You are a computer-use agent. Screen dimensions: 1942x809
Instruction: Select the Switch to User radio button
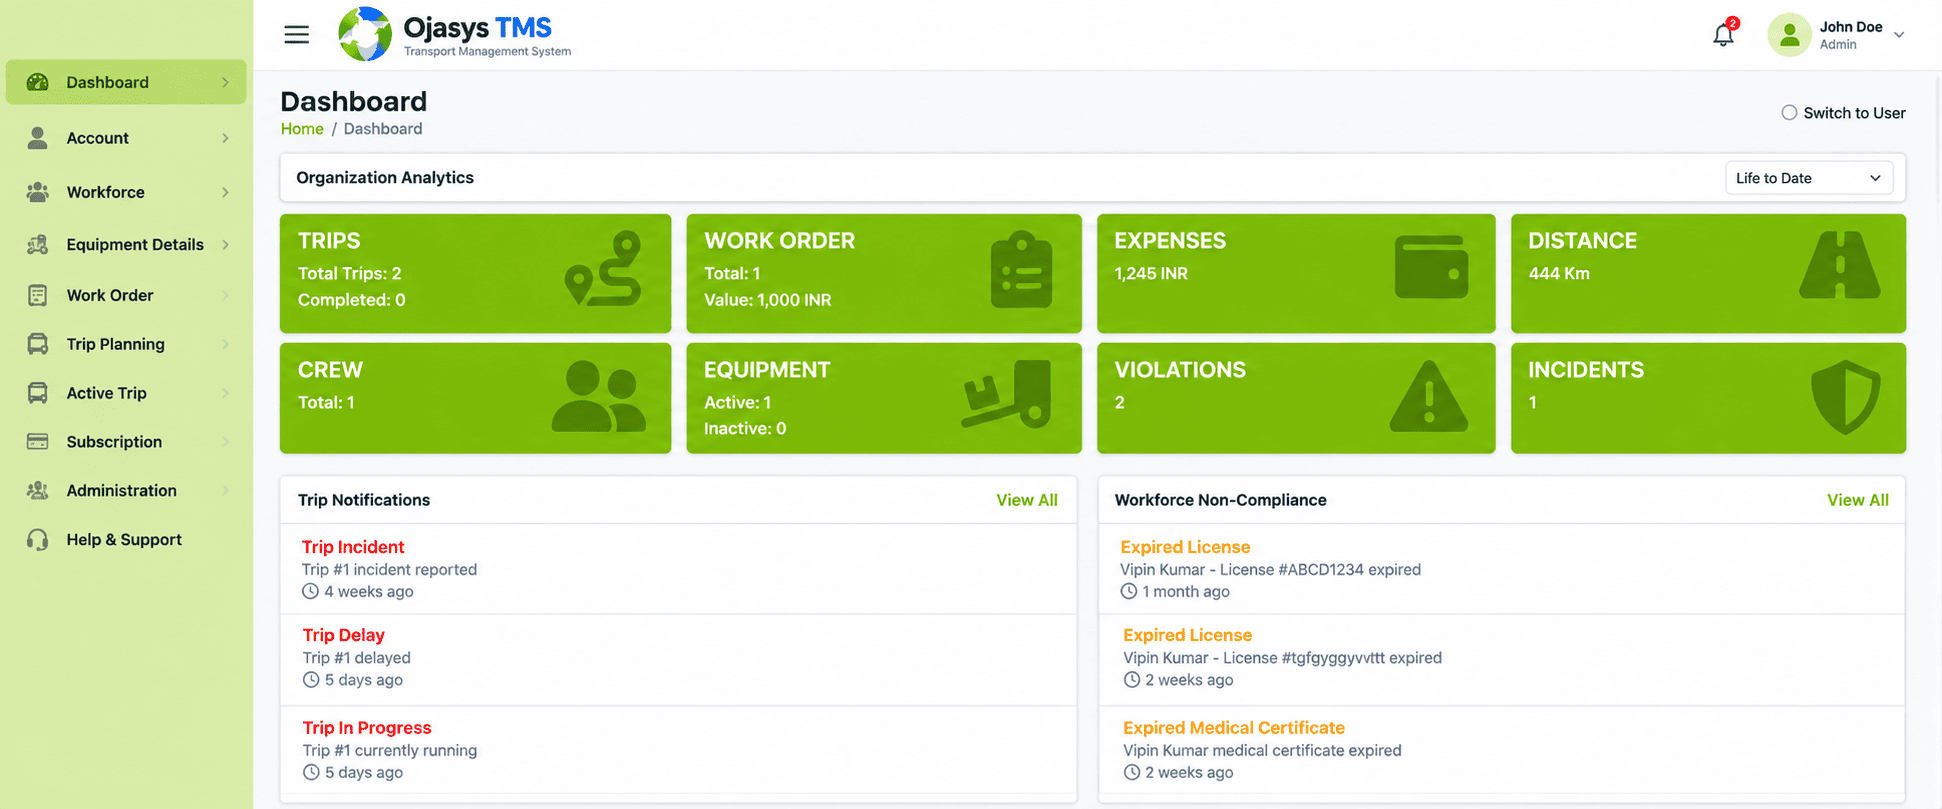[x=1789, y=113]
